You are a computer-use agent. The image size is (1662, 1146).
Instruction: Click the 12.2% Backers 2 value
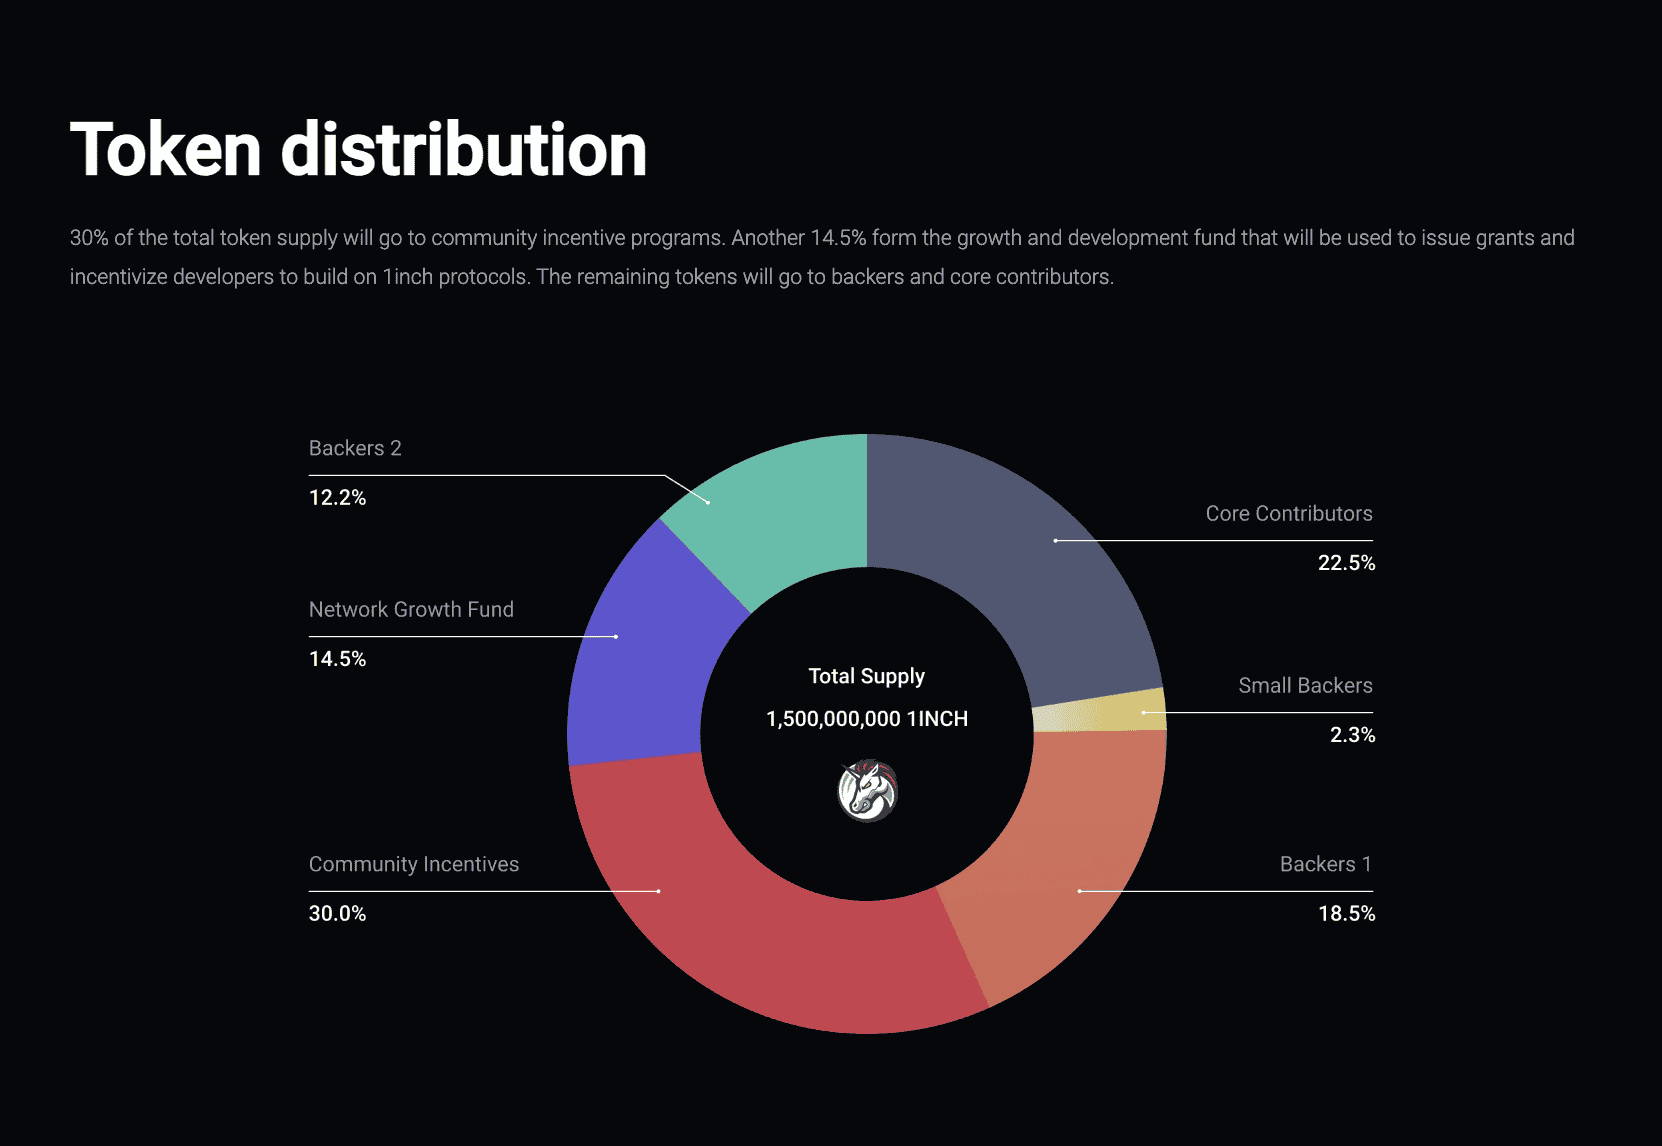tap(337, 498)
